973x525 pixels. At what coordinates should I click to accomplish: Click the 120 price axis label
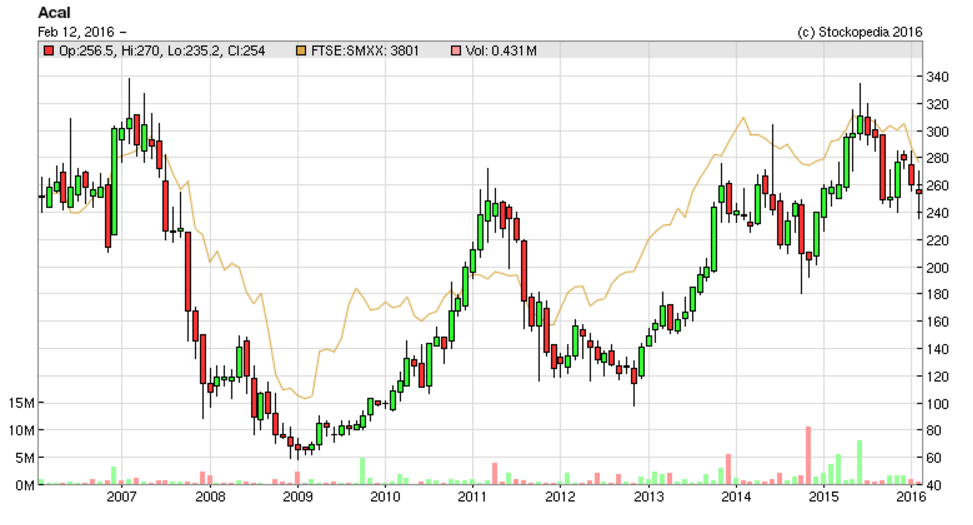(938, 376)
